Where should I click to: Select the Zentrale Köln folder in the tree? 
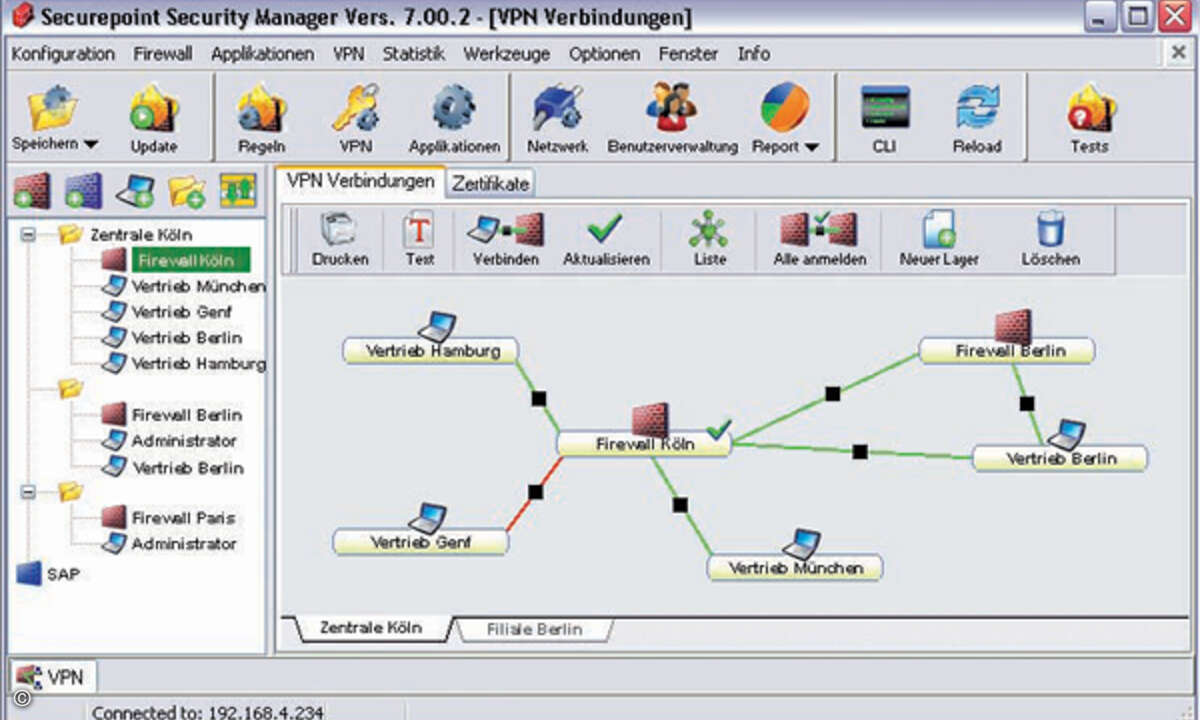tap(126, 235)
